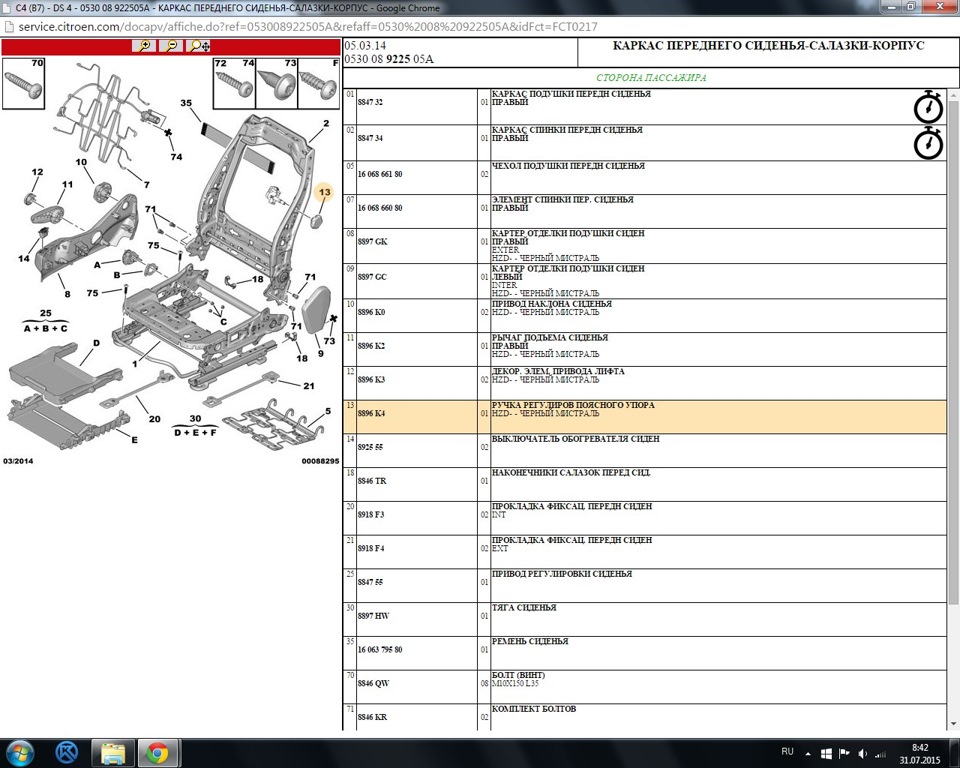This screenshot has width=960, height=768.
Task: Click callout number 13 on the diagram
Action: coord(324,192)
